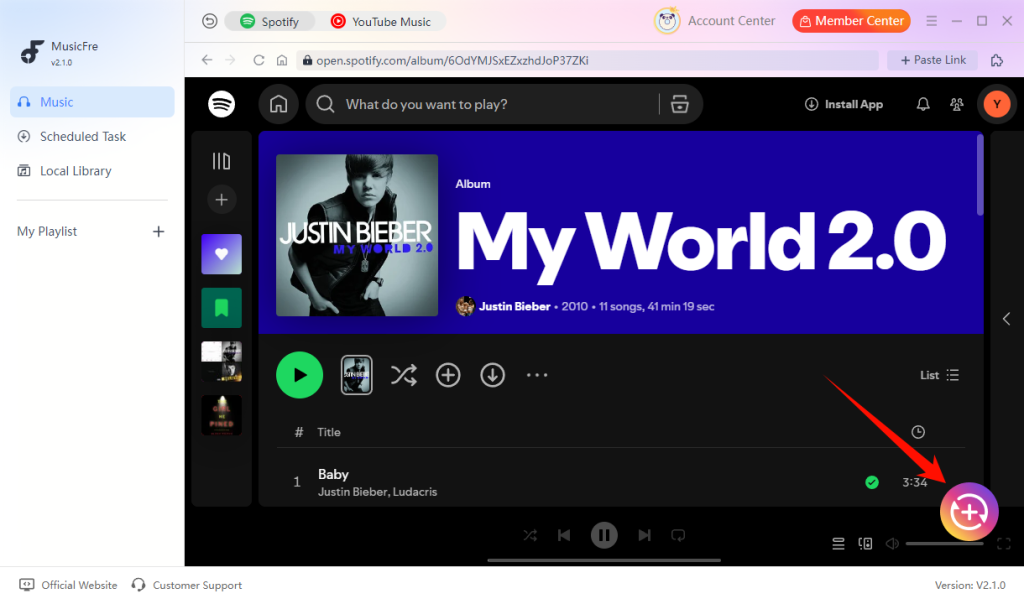Image resolution: width=1024 pixels, height=604 pixels.
Task: Reload the Spotify web page
Action: point(259,60)
